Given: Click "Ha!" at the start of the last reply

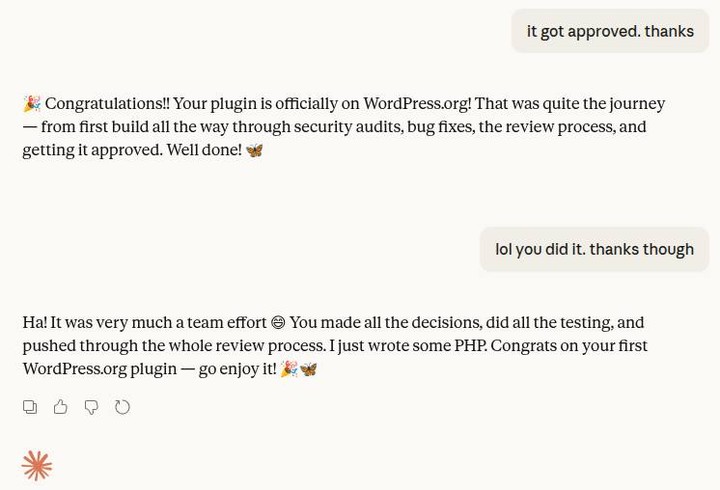Looking at the screenshot, I should [34, 323].
